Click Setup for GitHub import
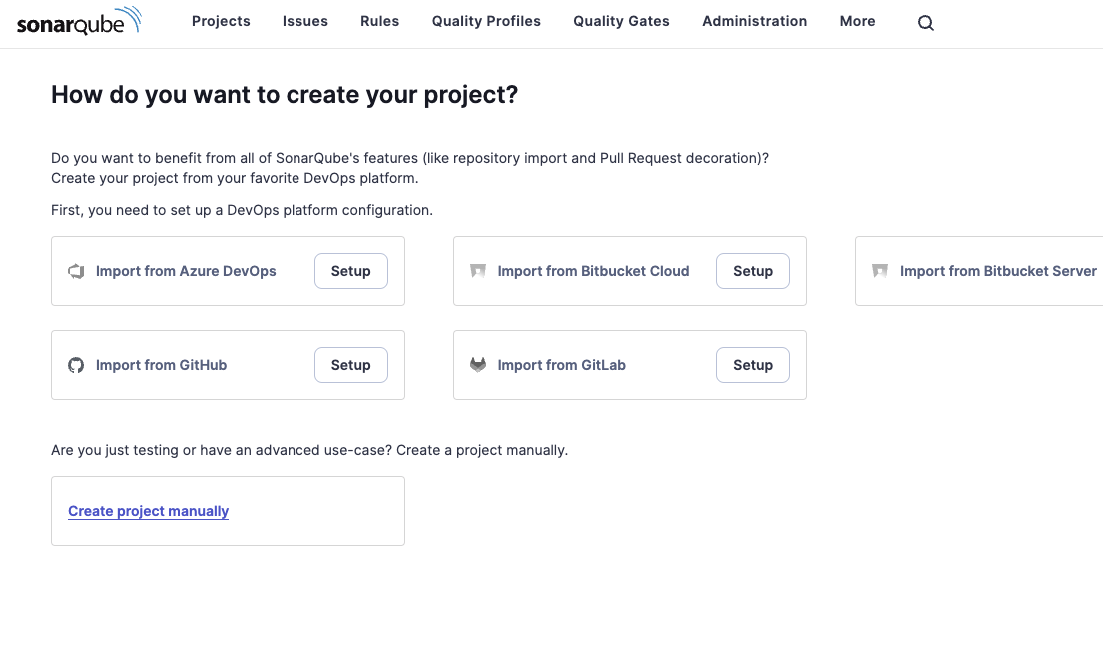Screen dimensions: 1103x659 (x=351, y=365)
